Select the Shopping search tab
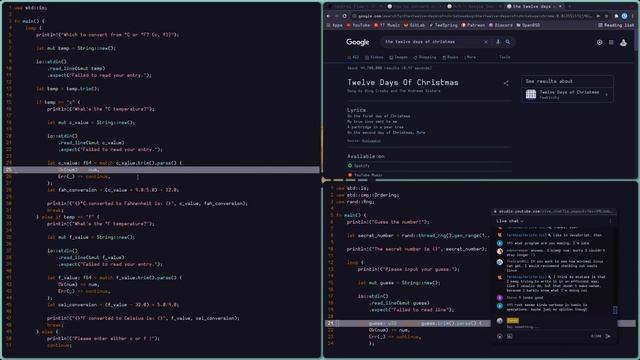The height and width of the screenshot is (360, 640). [424, 57]
